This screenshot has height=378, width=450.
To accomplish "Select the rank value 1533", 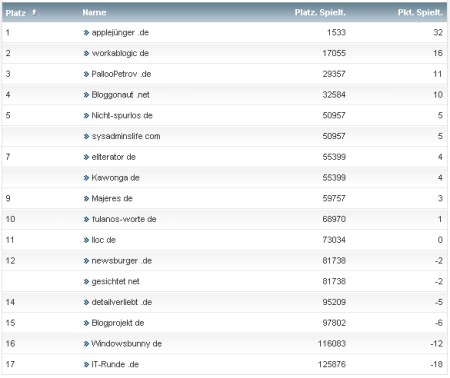I will (x=336, y=33).
